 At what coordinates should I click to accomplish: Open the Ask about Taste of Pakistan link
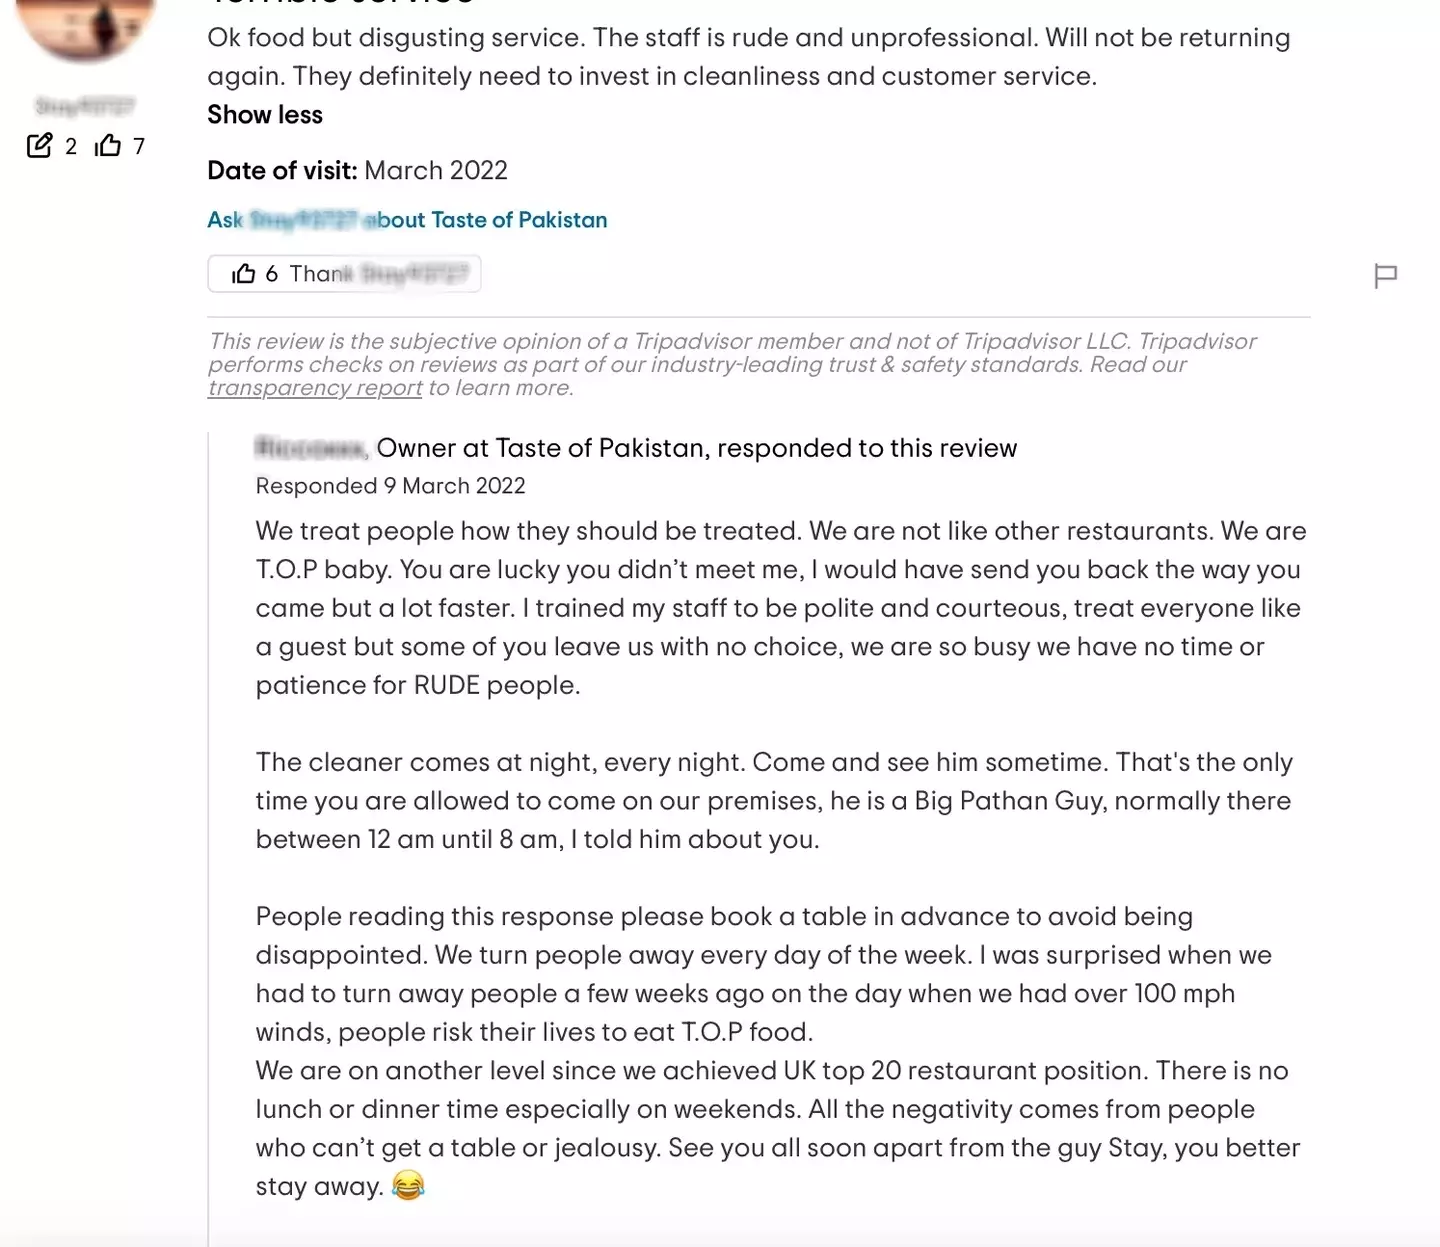click(x=407, y=220)
